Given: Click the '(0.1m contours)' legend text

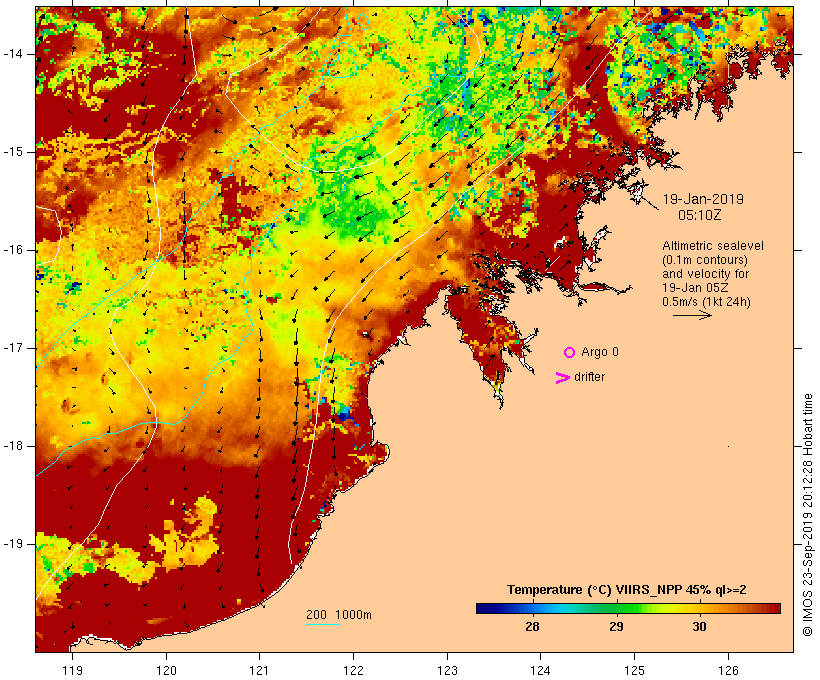Looking at the screenshot, I should 705,260.
